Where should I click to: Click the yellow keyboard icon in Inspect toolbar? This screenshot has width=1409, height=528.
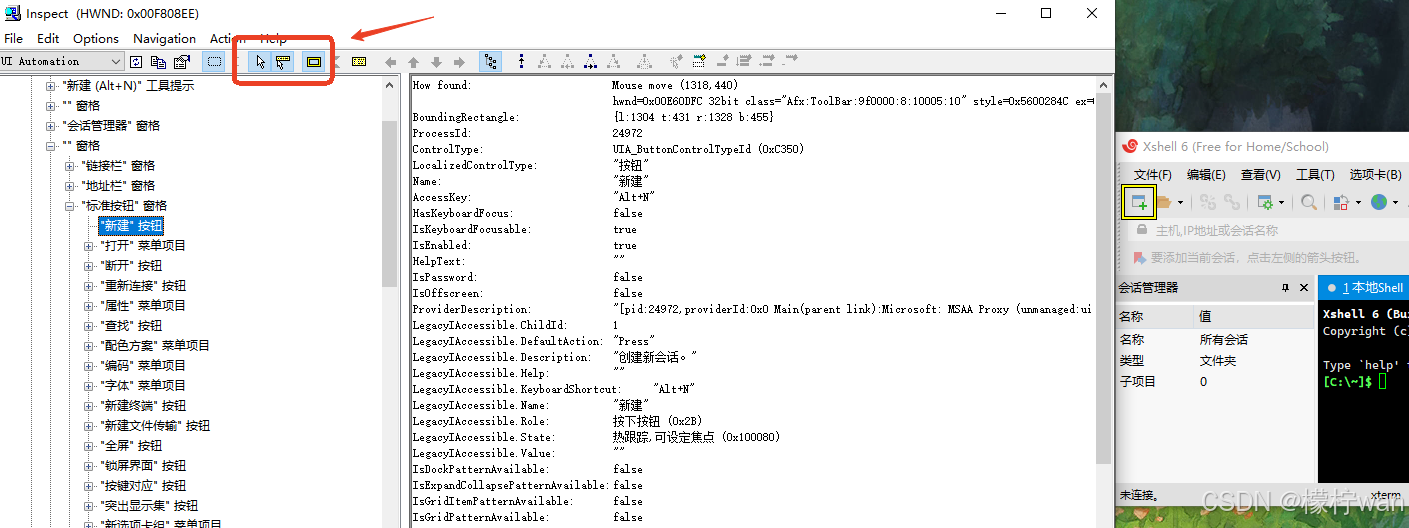(359, 62)
